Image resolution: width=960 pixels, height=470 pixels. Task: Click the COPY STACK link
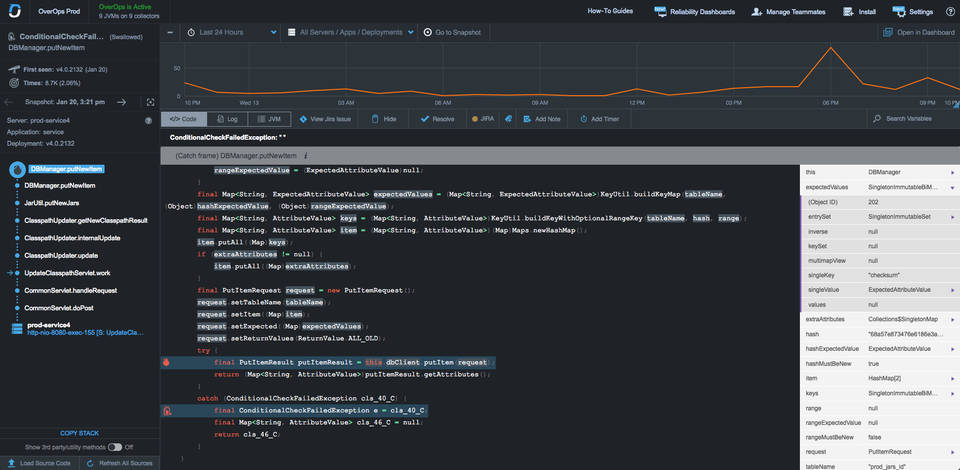pyautogui.click(x=80, y=432)
